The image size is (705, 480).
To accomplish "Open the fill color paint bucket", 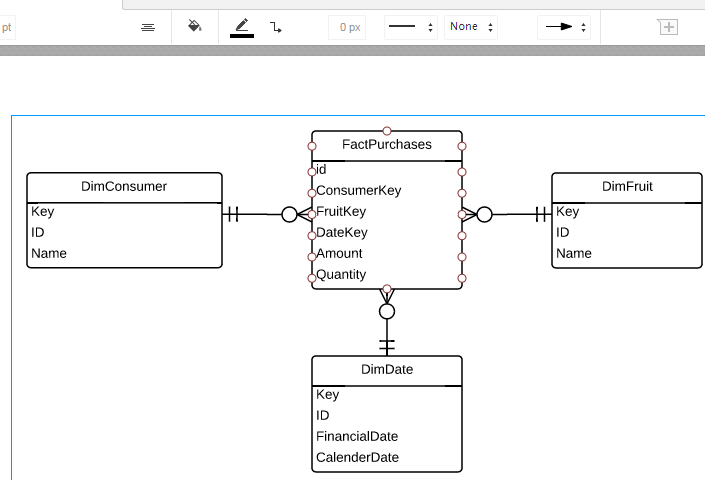I will (x=195, y=27).
